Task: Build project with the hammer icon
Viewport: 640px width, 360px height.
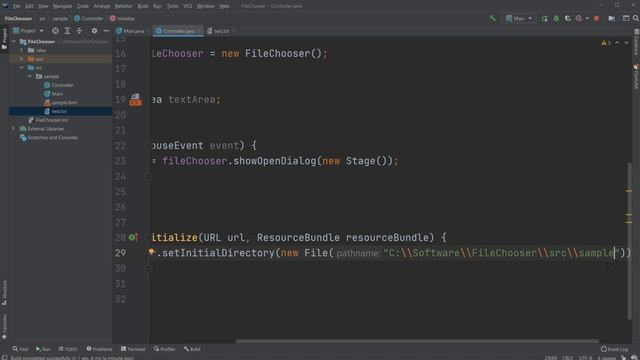Action: click(492, 18)
